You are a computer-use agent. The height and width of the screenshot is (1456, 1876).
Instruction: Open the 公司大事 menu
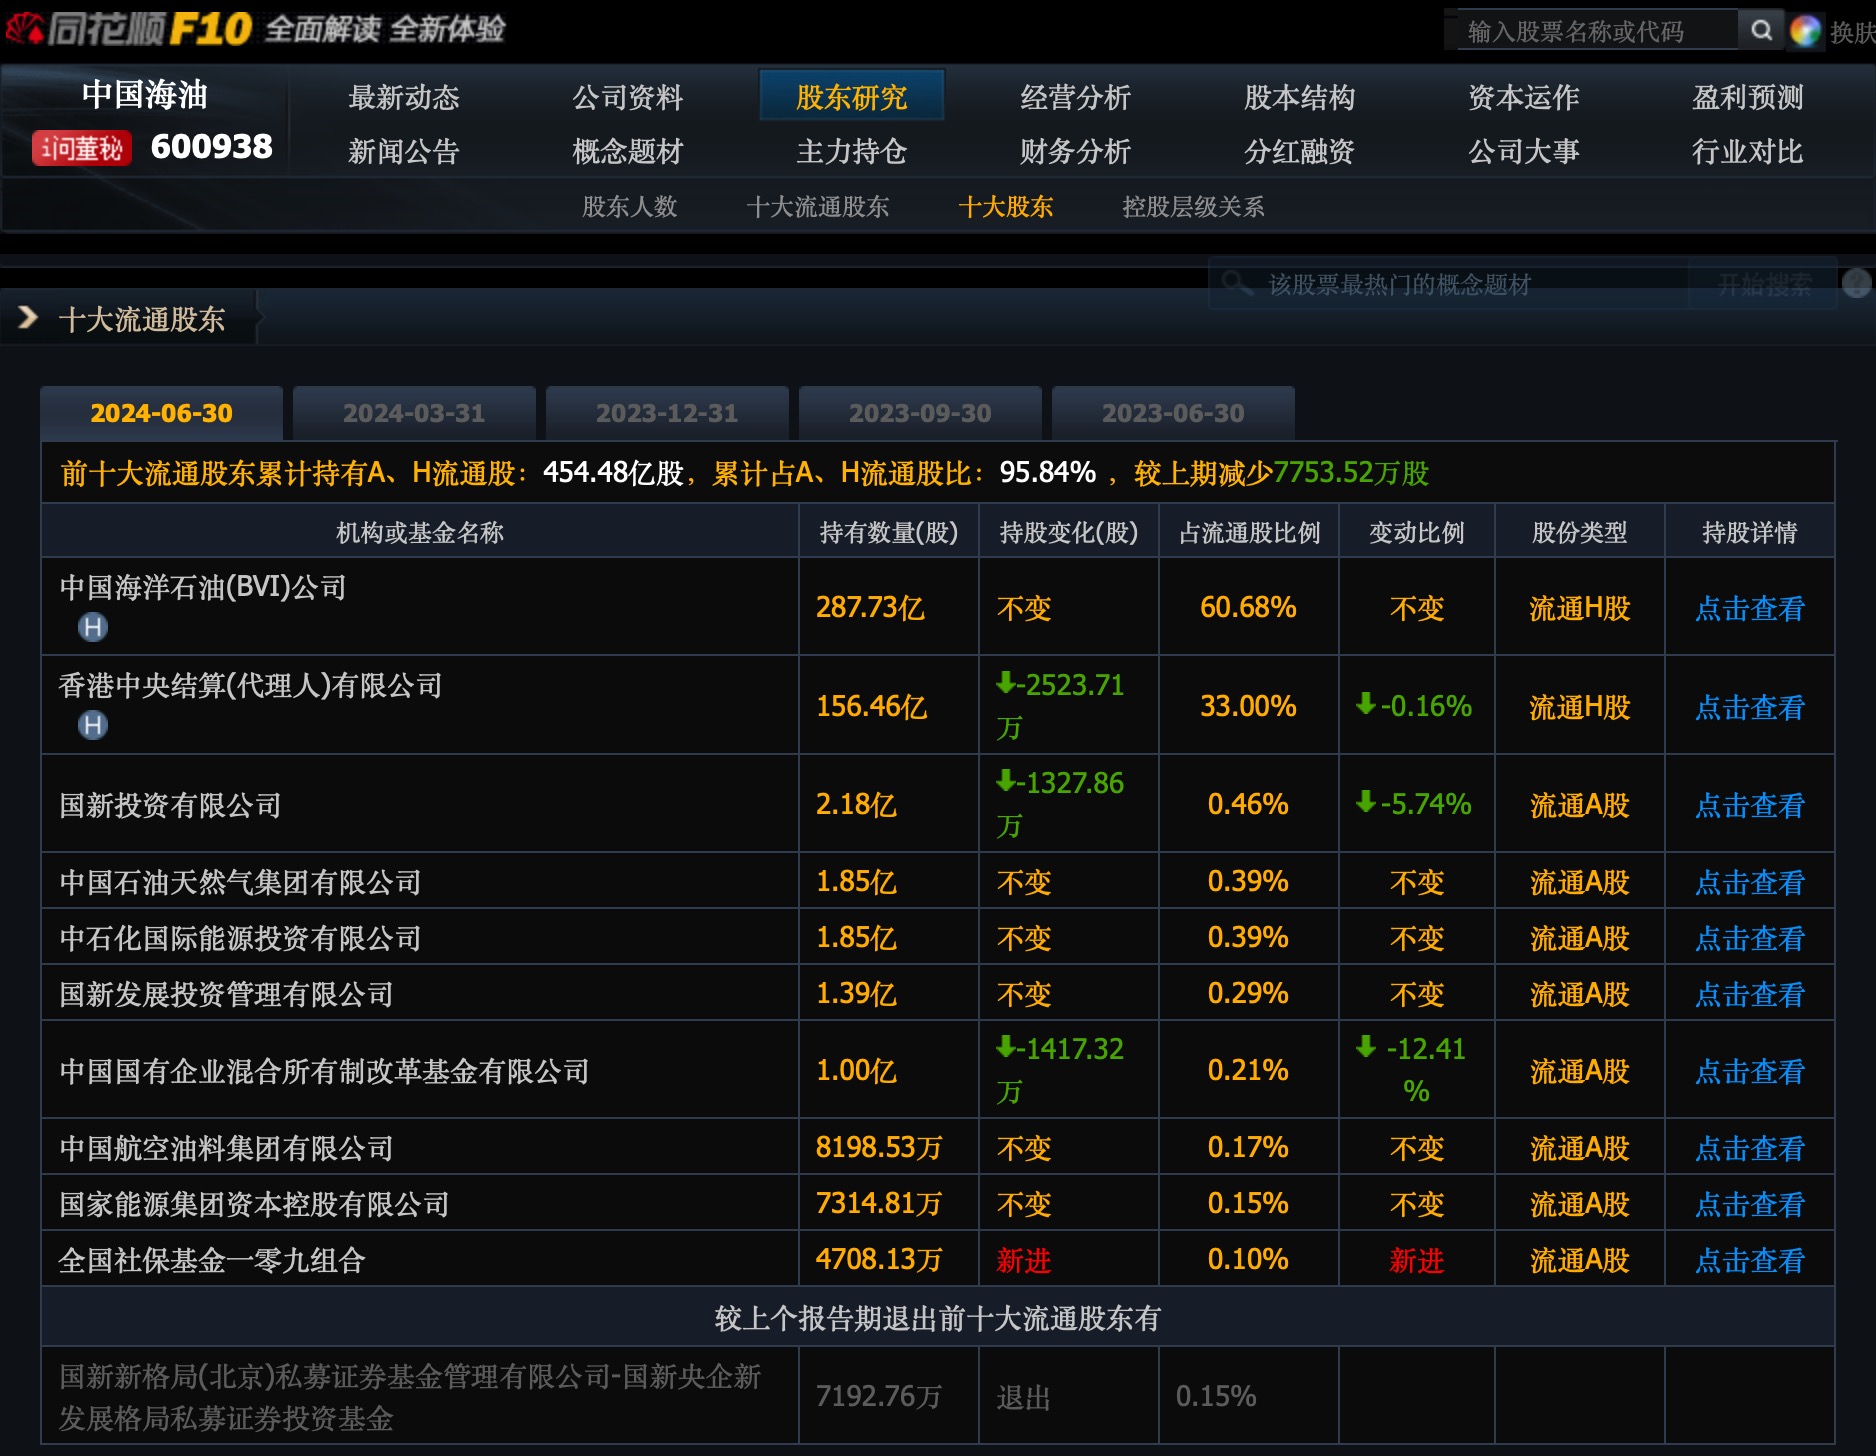[1524, 151]
